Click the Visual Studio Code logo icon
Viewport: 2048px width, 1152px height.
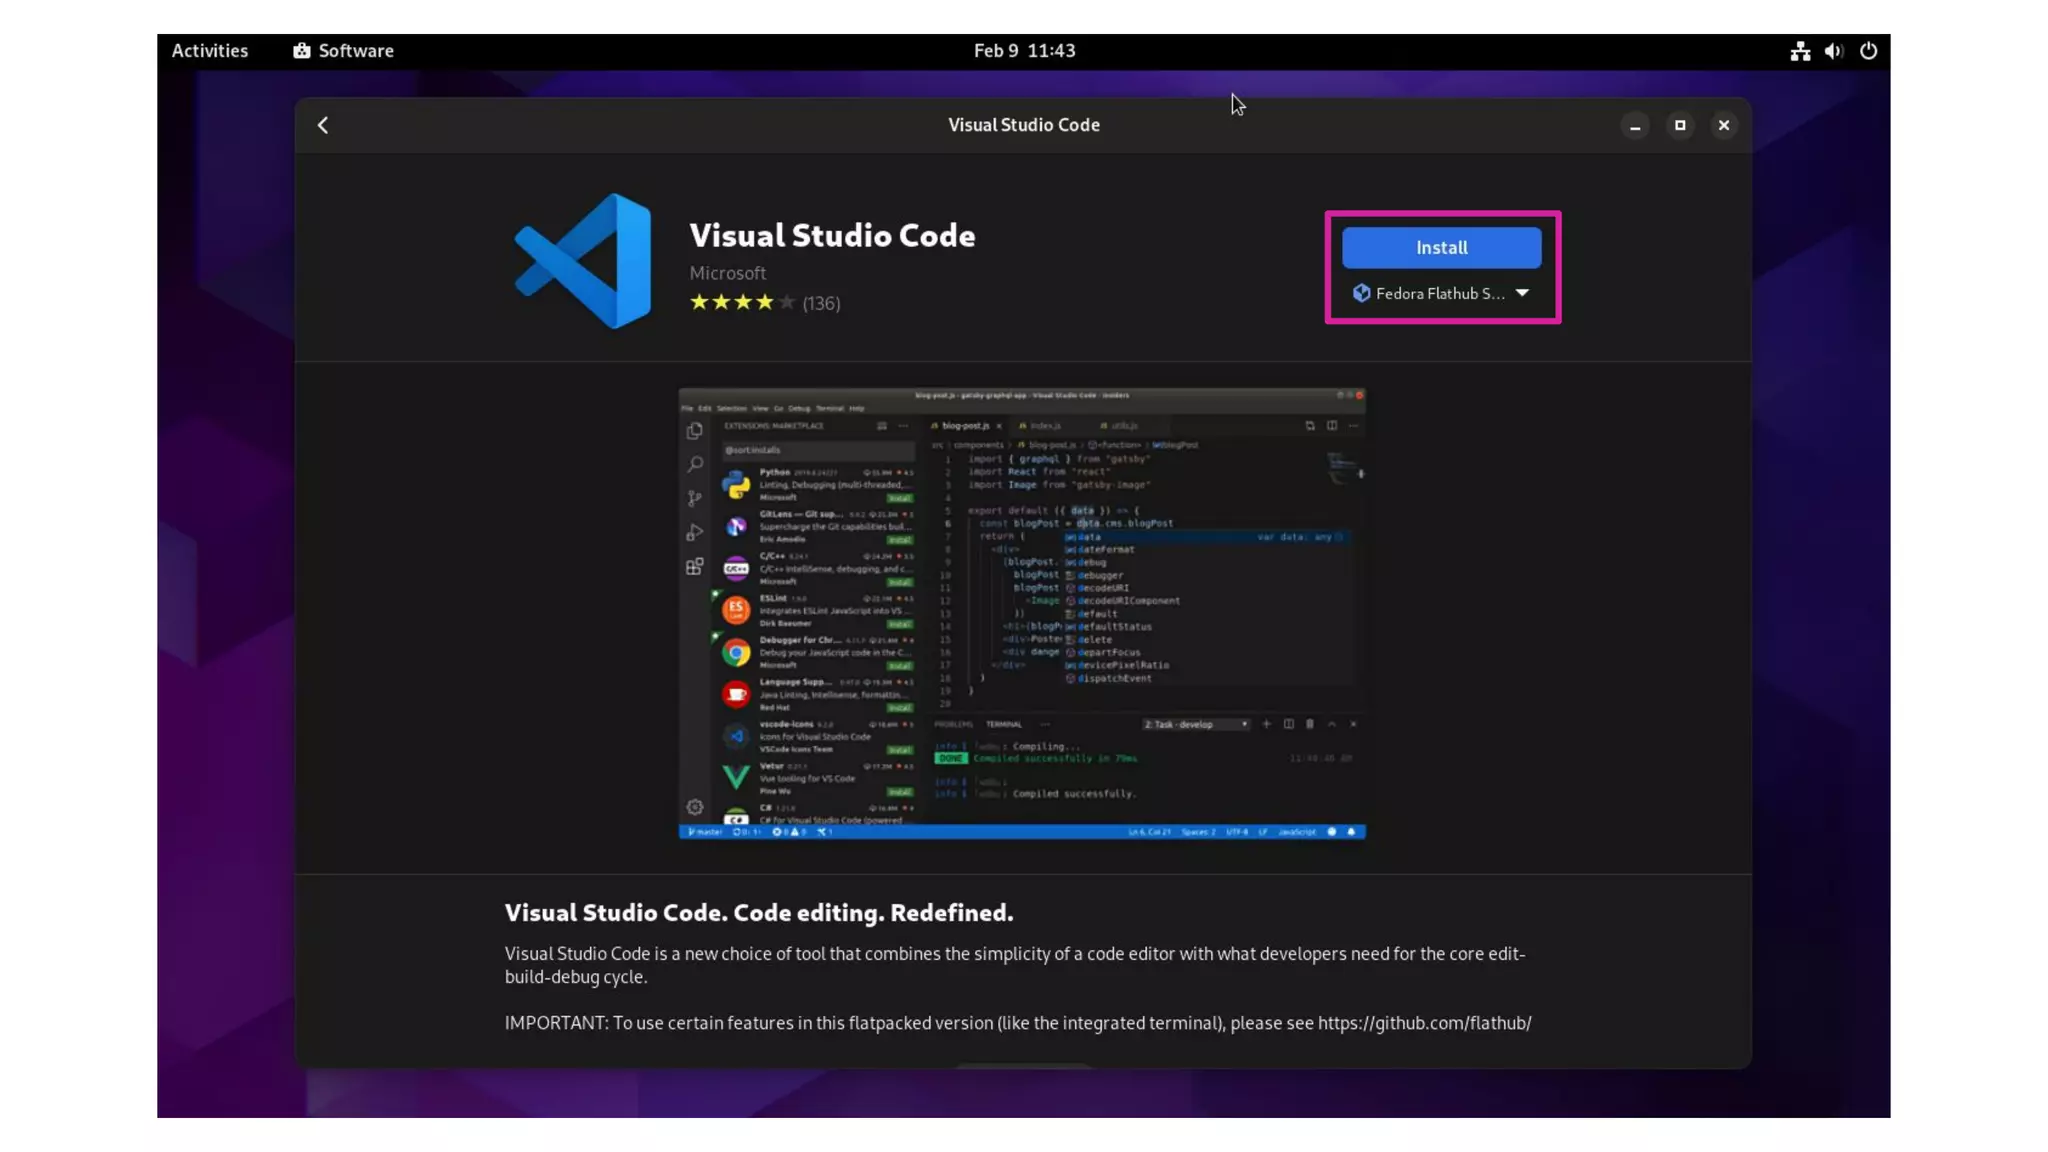(583, 261)
